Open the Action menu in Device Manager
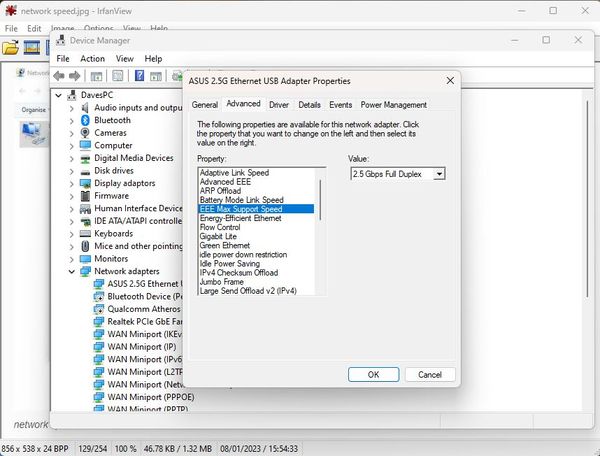This screenshot has height=456, width=600. coord(92,58)
